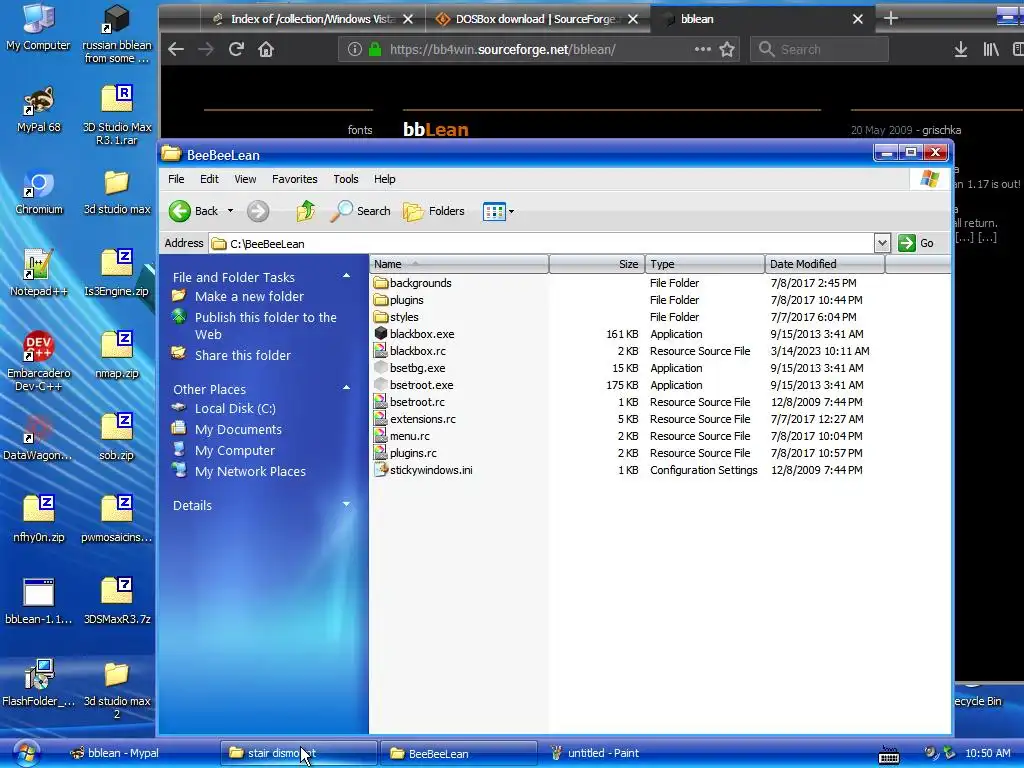Select Embarcadero Dev-C++ desktop icon
The image size is (1024, 768).
pos(39,361)
